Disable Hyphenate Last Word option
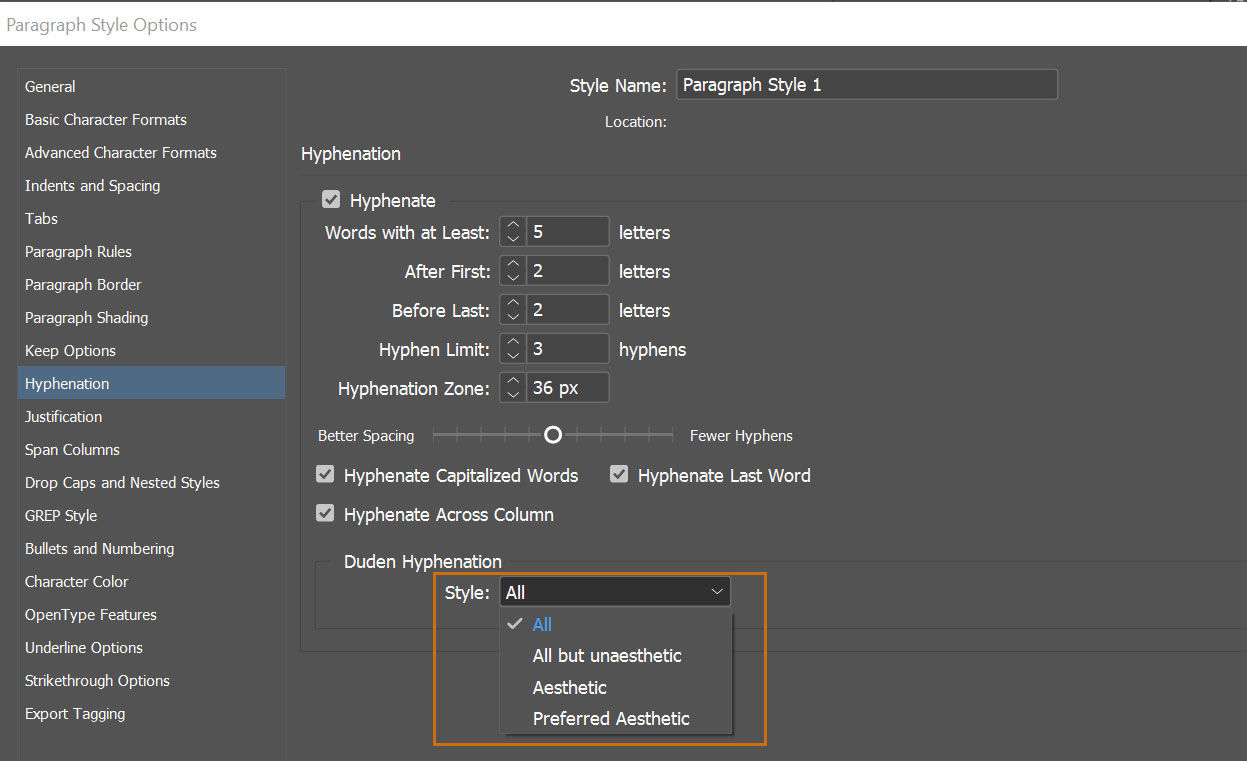This screenshot has width=1247, height=761. [x=619, y=475]
